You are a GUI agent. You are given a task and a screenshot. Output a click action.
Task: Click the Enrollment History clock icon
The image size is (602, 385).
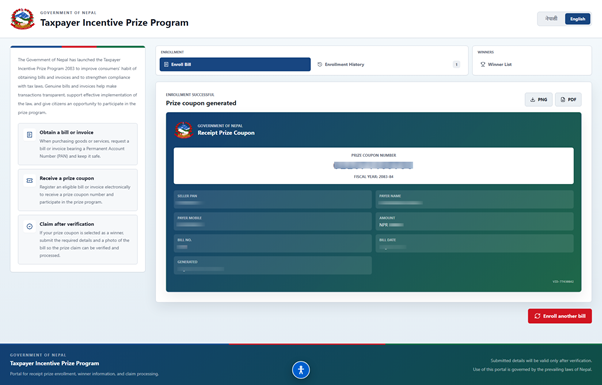(320, 64)
